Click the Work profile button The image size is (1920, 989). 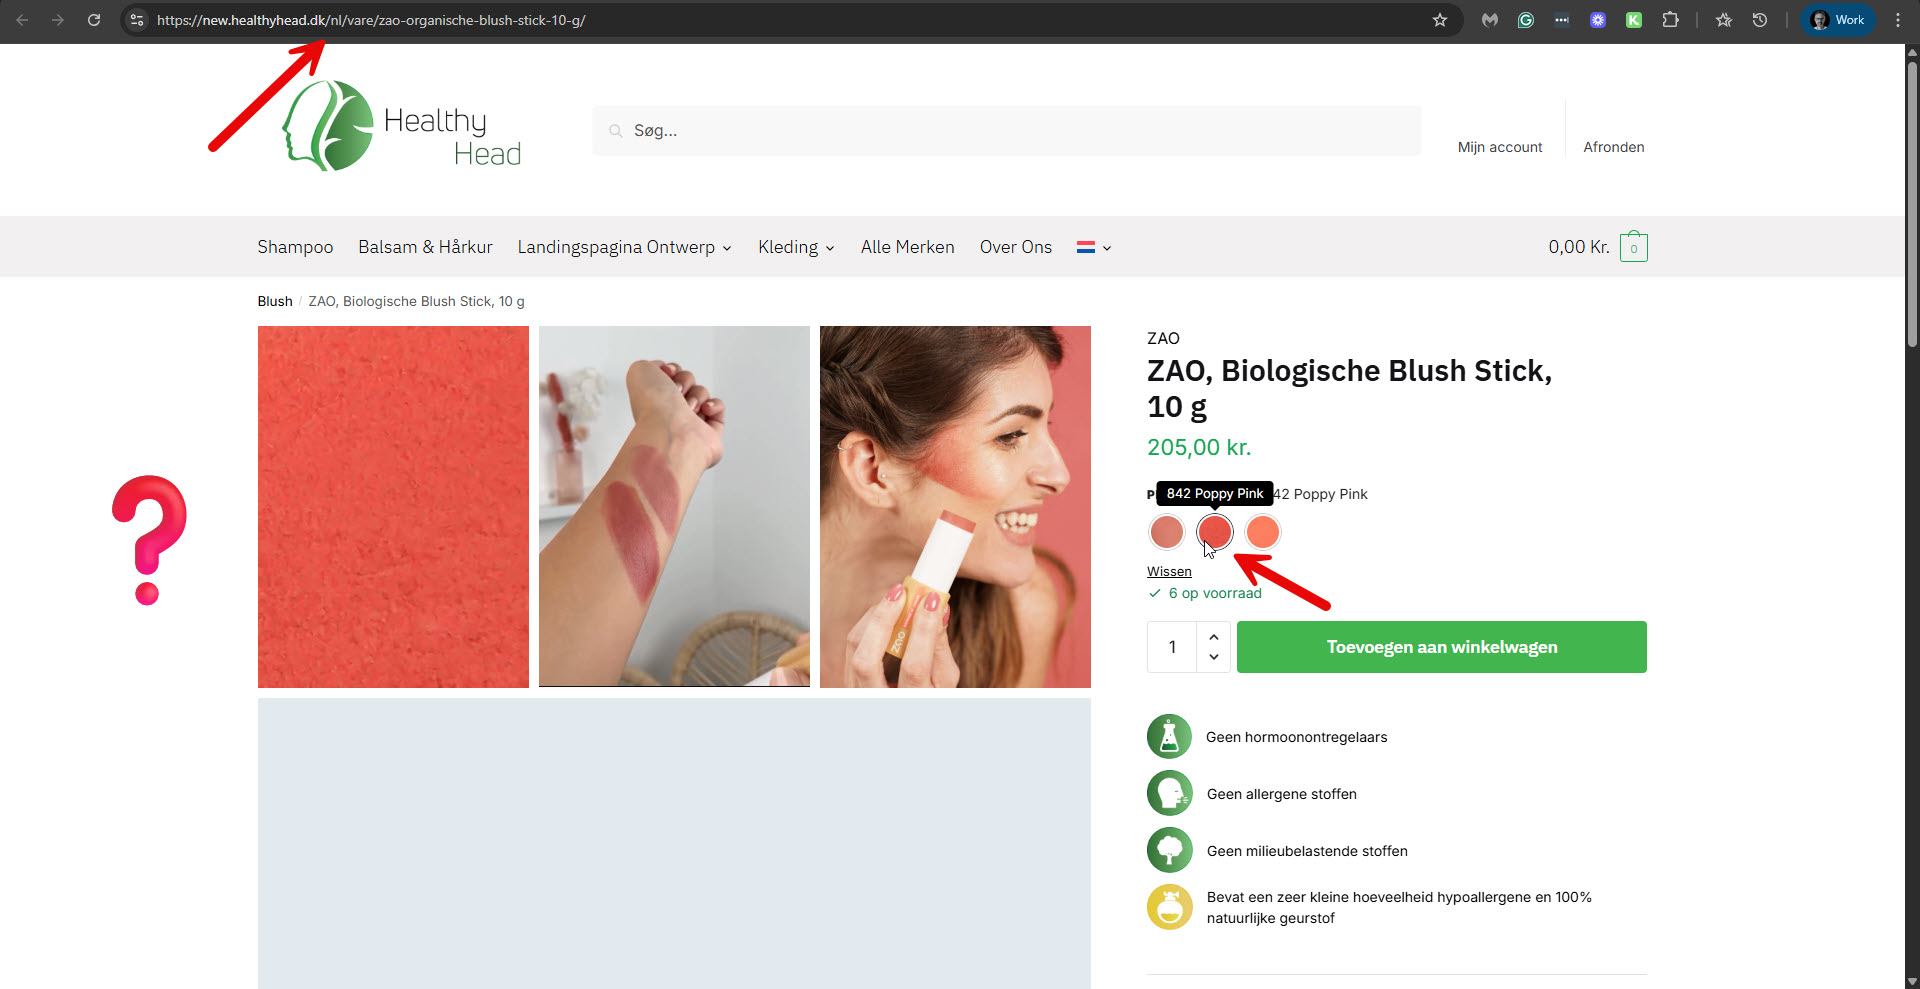[x=1838, y=20]
